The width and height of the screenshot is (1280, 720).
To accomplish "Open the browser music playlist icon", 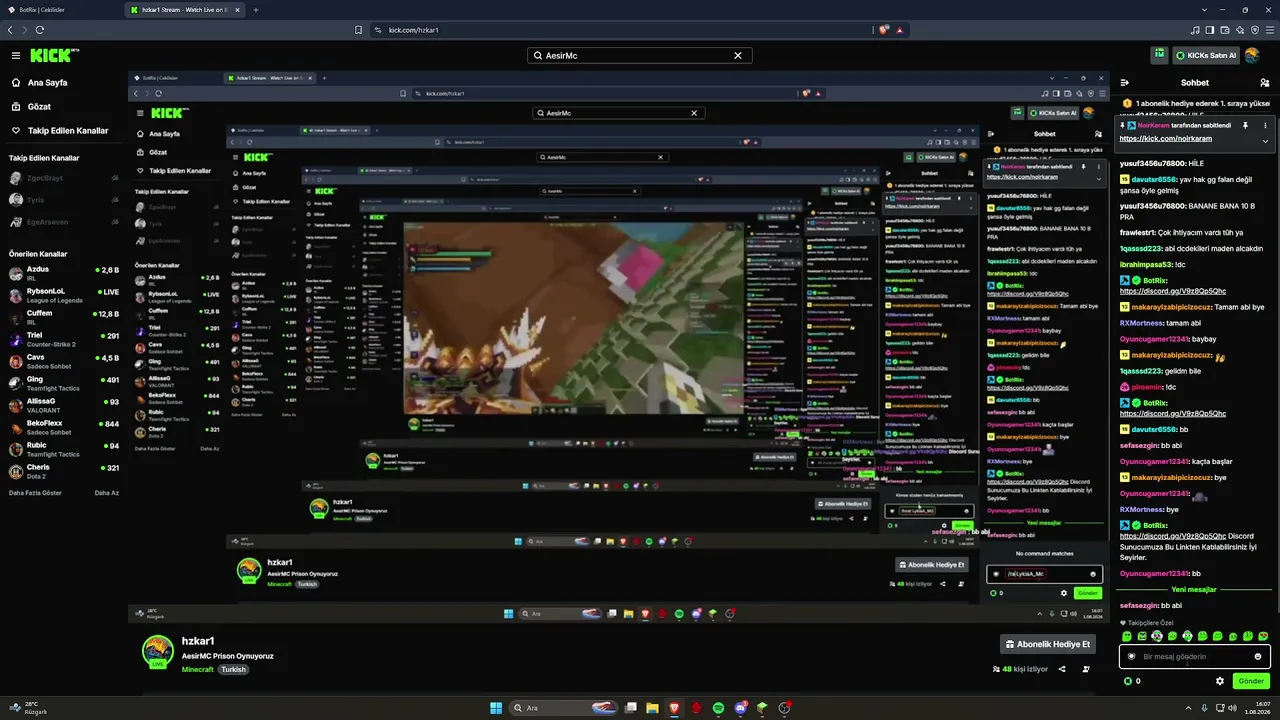I will click(x=1195, y=30).
